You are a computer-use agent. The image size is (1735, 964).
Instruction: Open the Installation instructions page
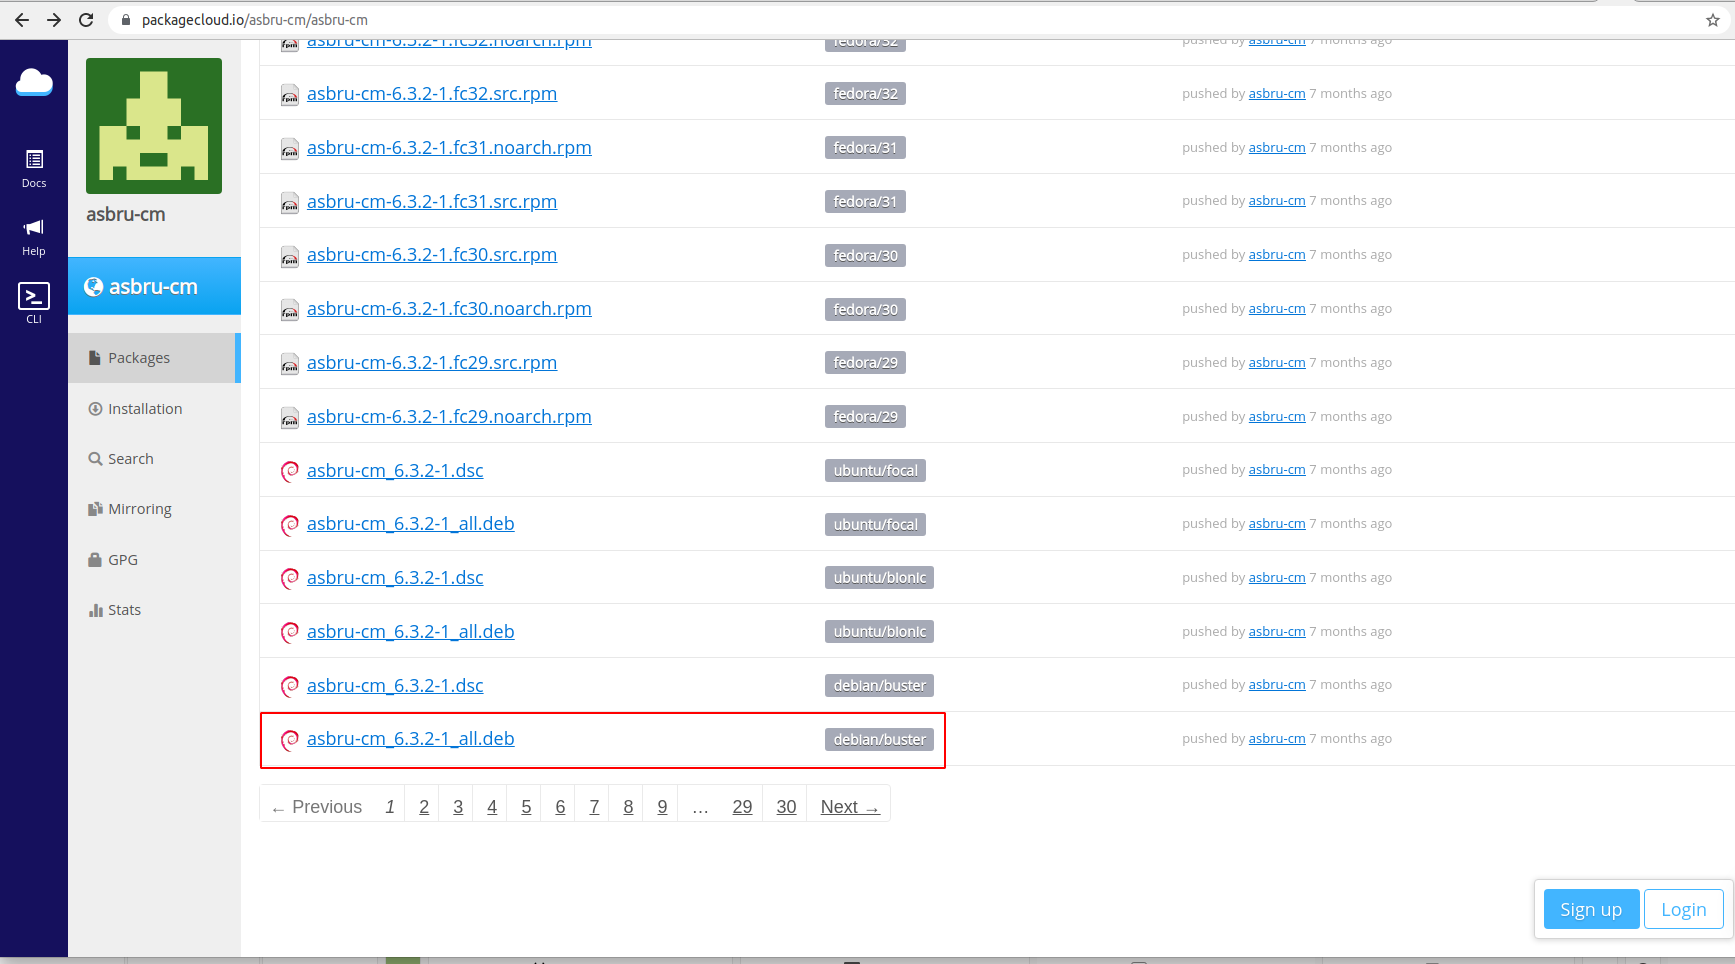point(145,408)
